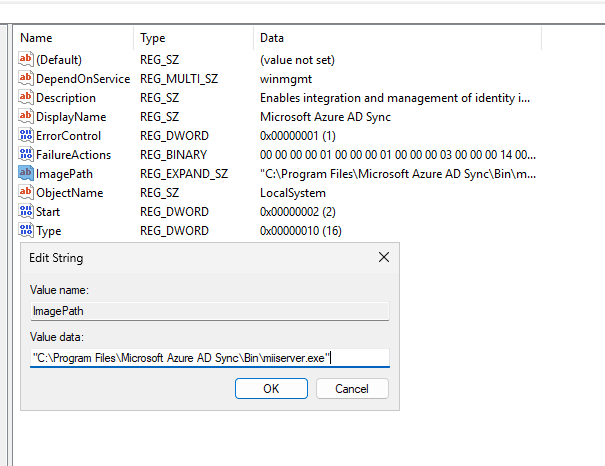This screenshot has height=466, width=605.
Task: Select the ObjectName entry name
Action: (x=69, y=193)
